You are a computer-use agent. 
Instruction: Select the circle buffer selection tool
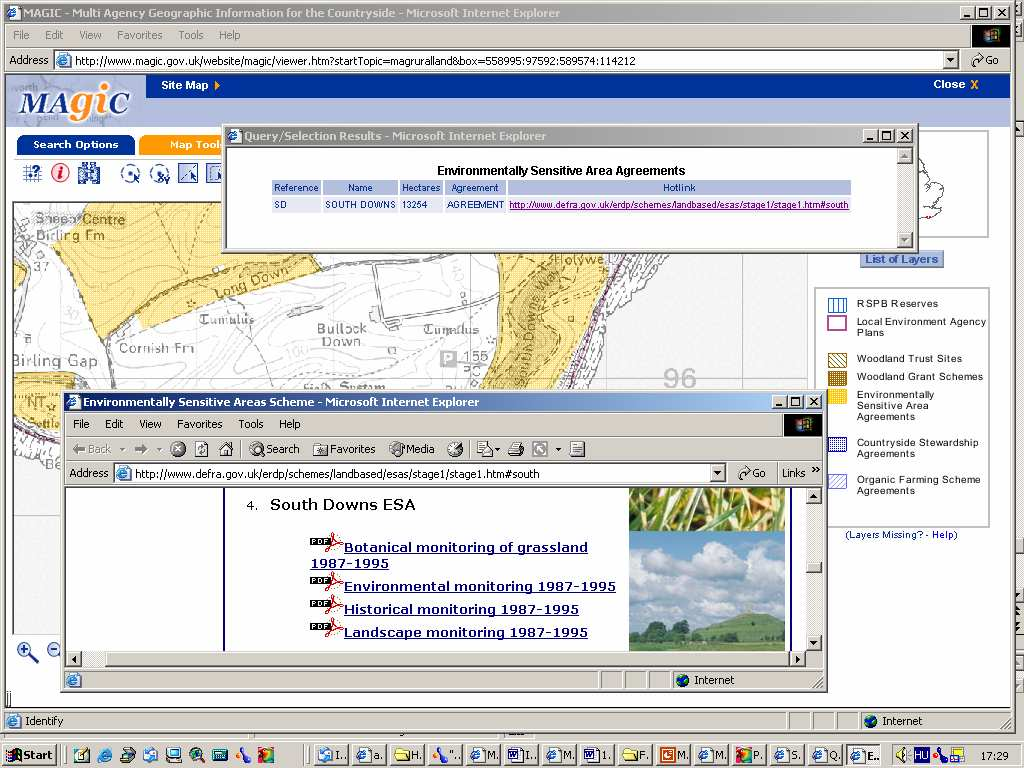click(x=159, y=174)
